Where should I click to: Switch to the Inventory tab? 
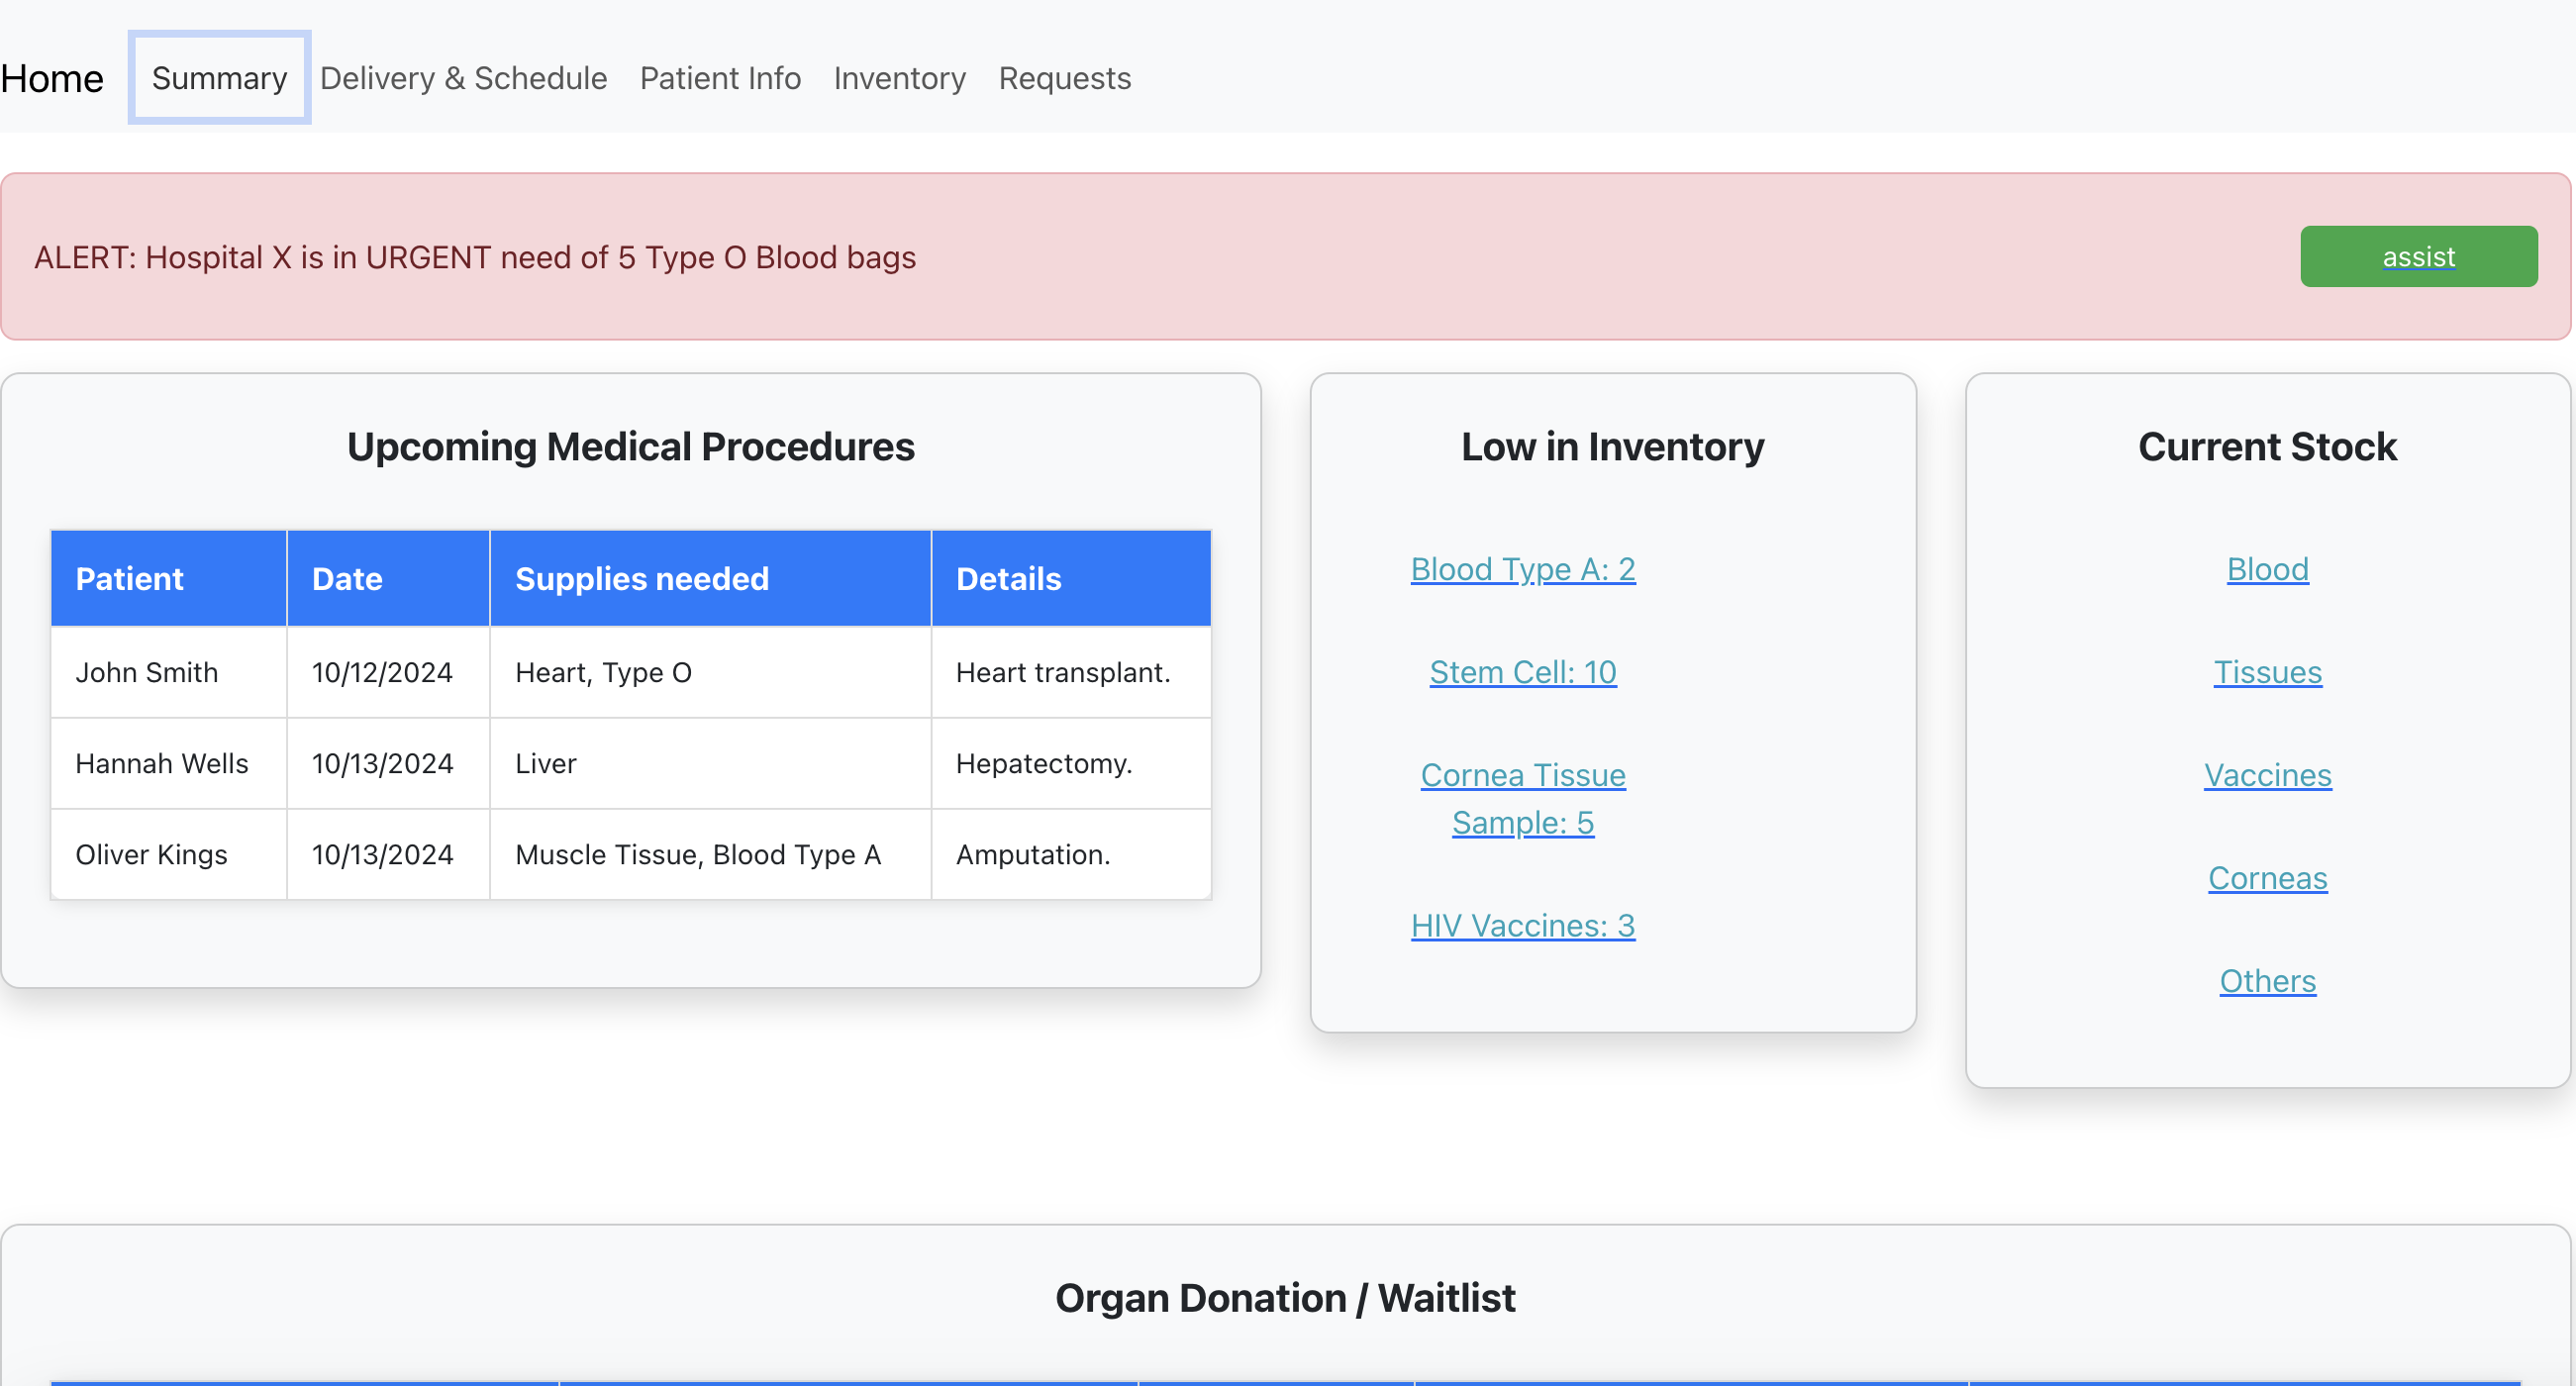899,78
